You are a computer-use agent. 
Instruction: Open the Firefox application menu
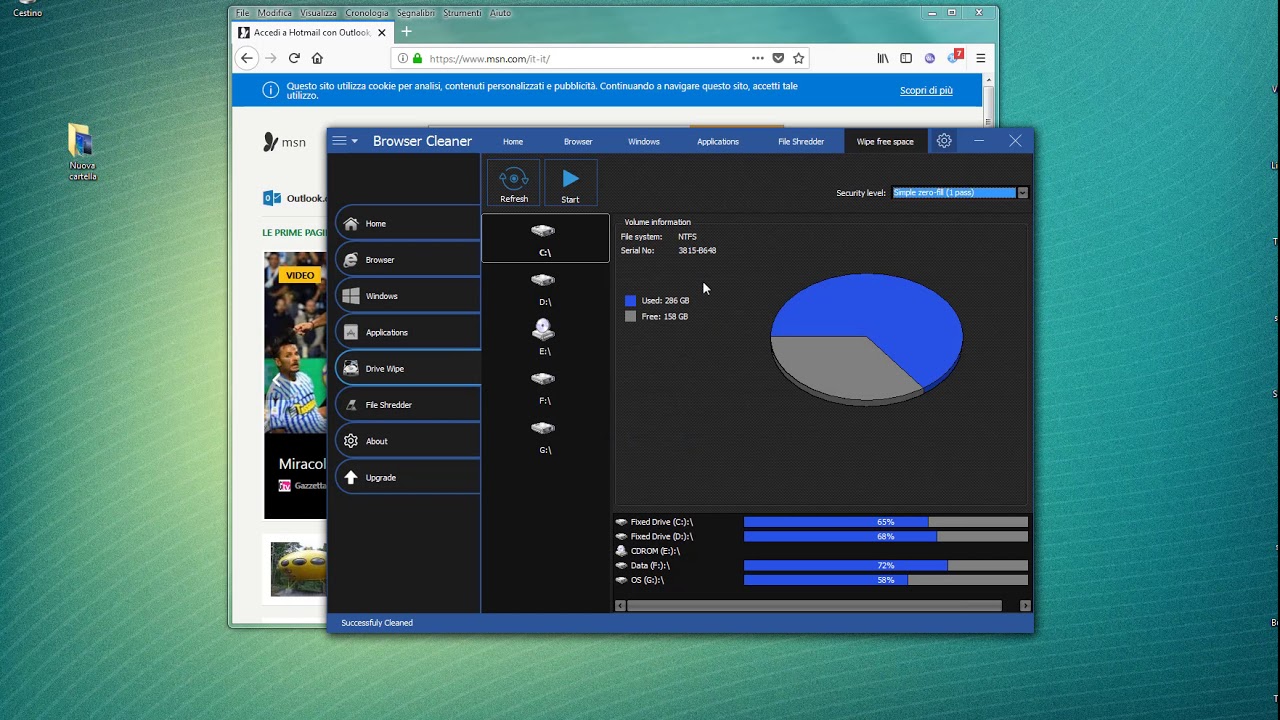[x=981, y=58]
